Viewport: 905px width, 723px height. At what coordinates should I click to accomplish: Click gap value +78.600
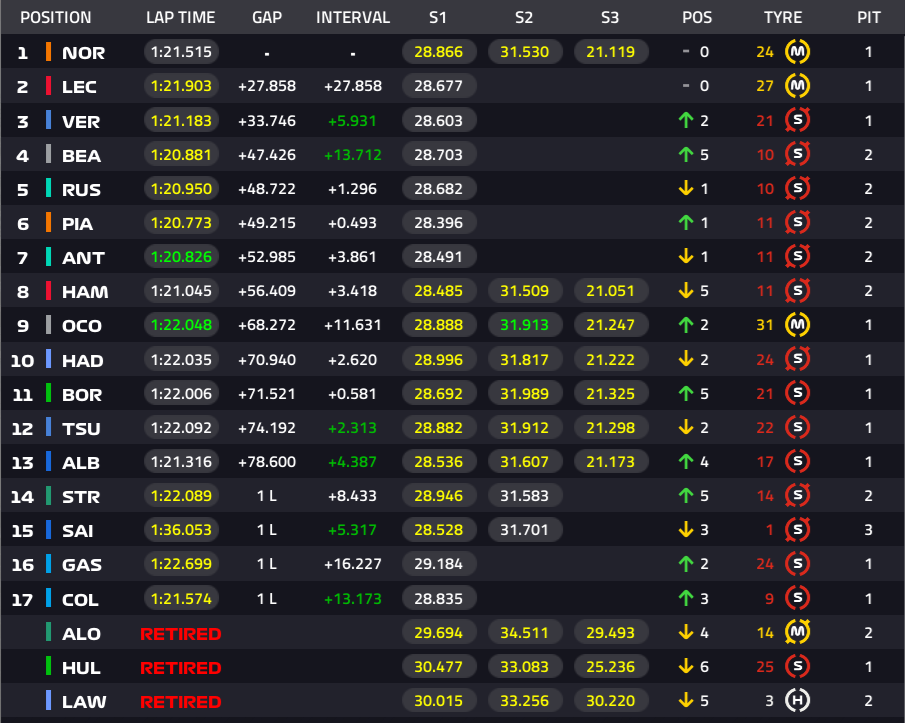tap(267, 462)
